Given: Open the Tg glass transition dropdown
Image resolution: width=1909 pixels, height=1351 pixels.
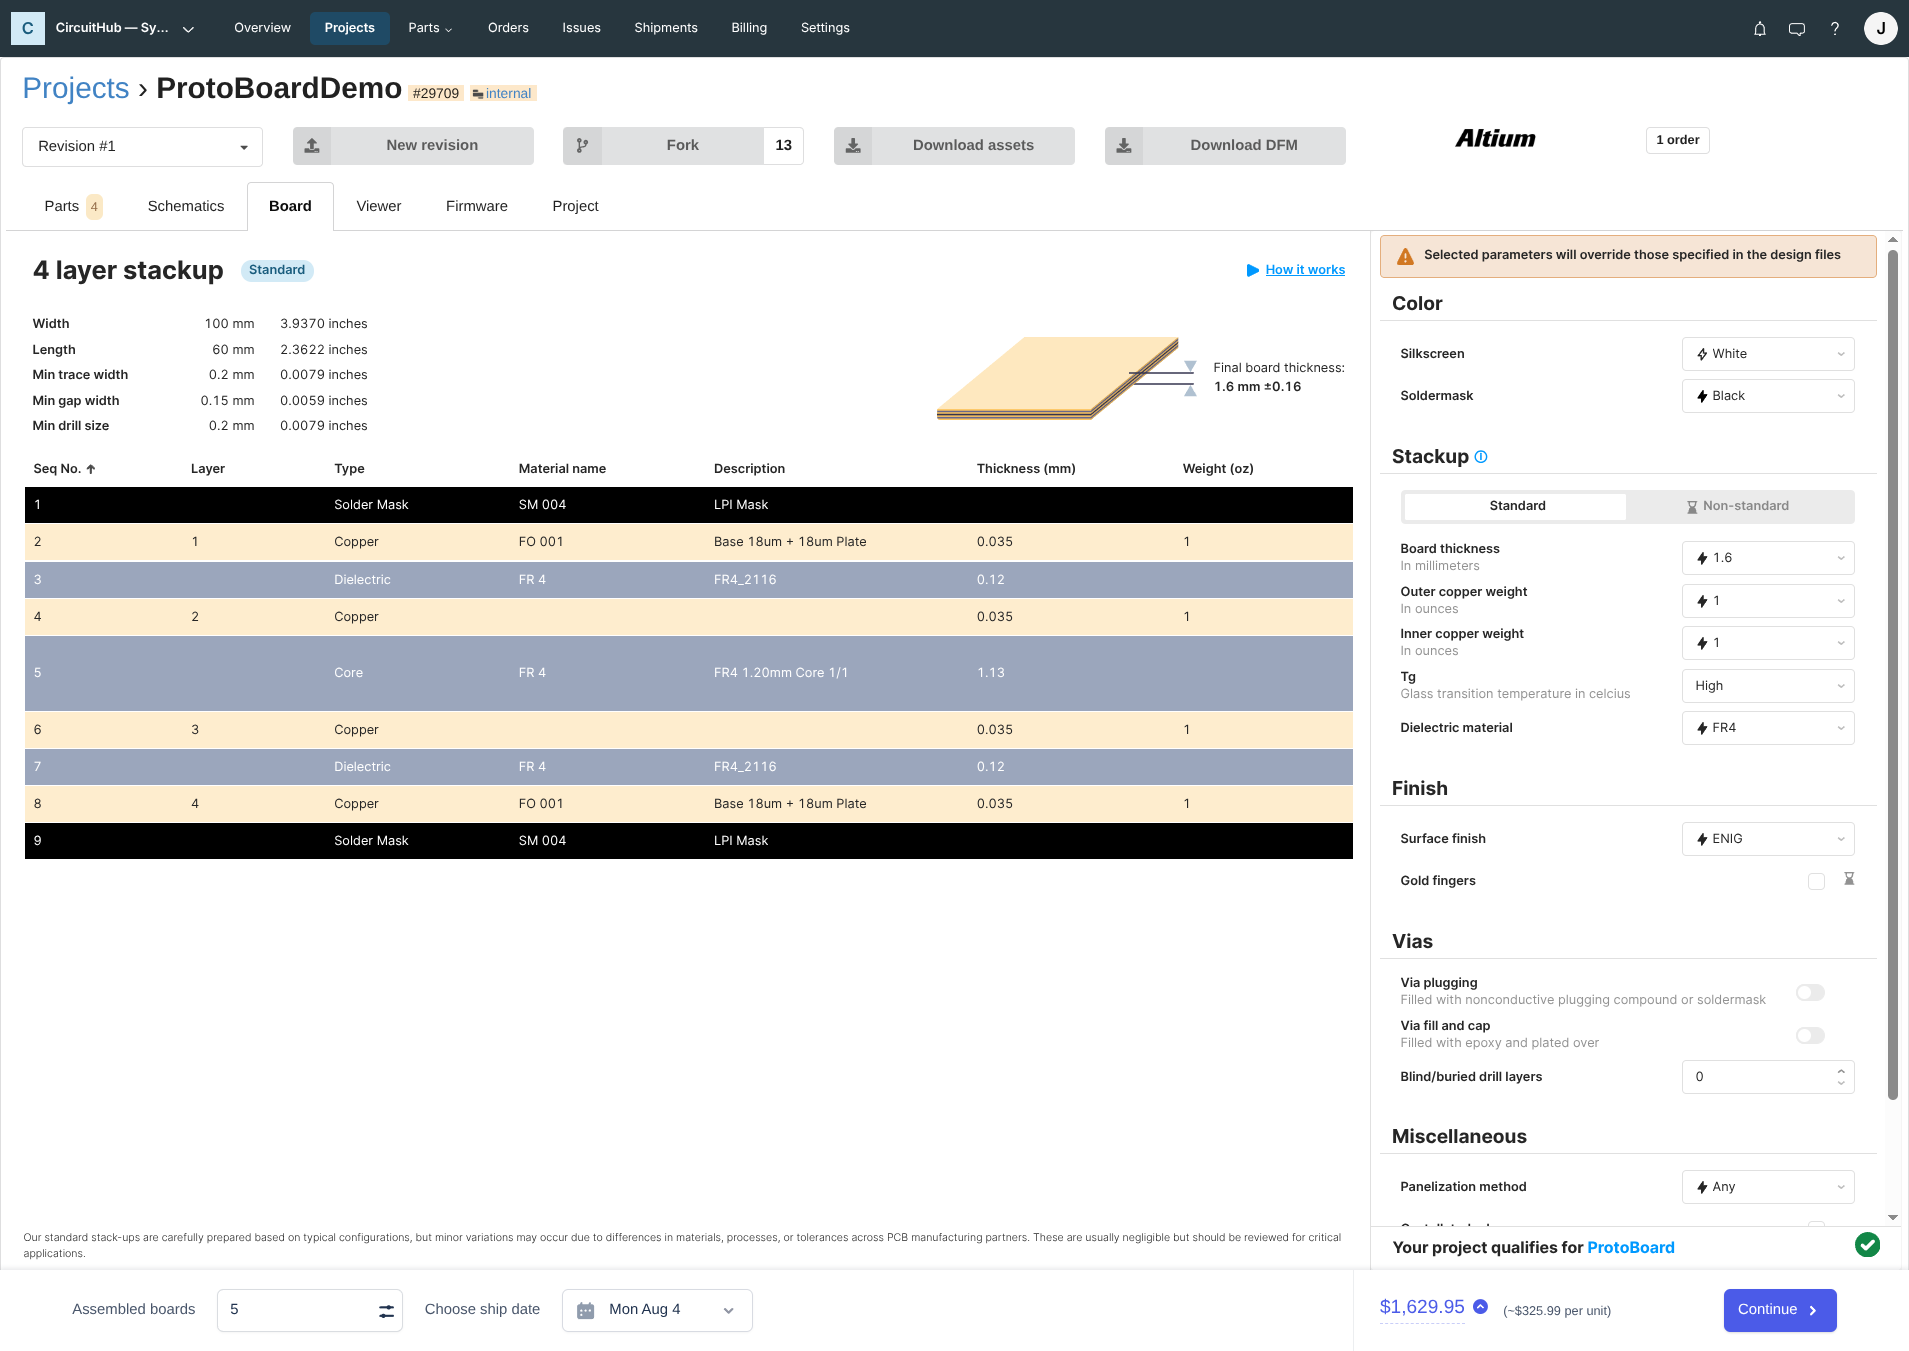Looking at the screenshot, I should 1766,685.
